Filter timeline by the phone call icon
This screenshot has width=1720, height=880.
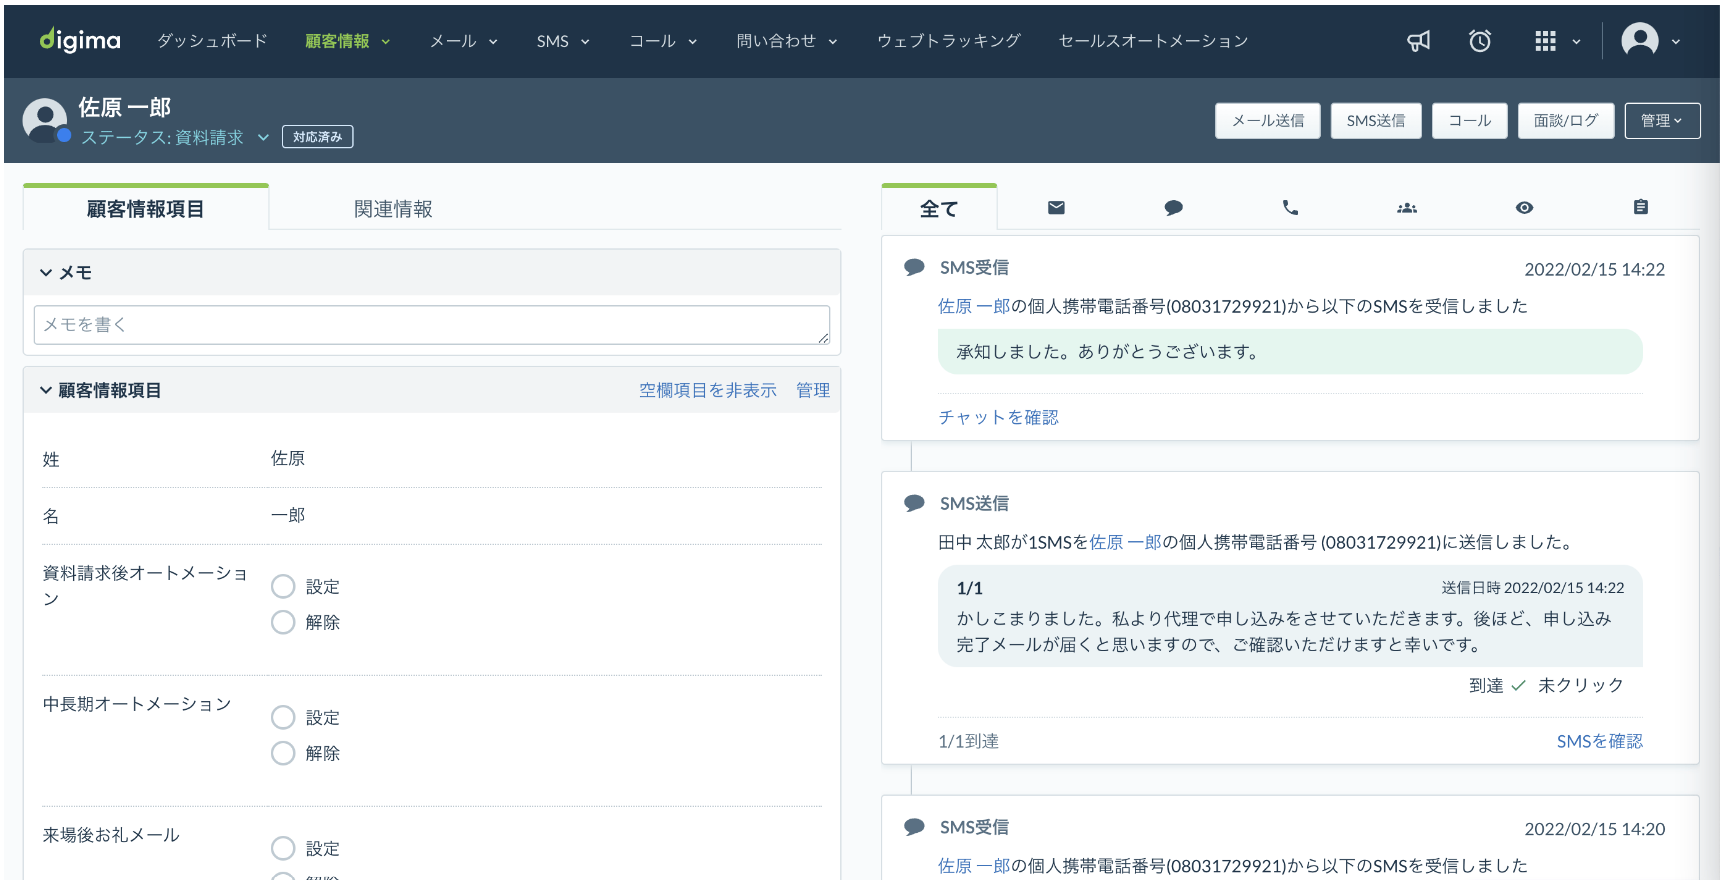point(1290,208)
